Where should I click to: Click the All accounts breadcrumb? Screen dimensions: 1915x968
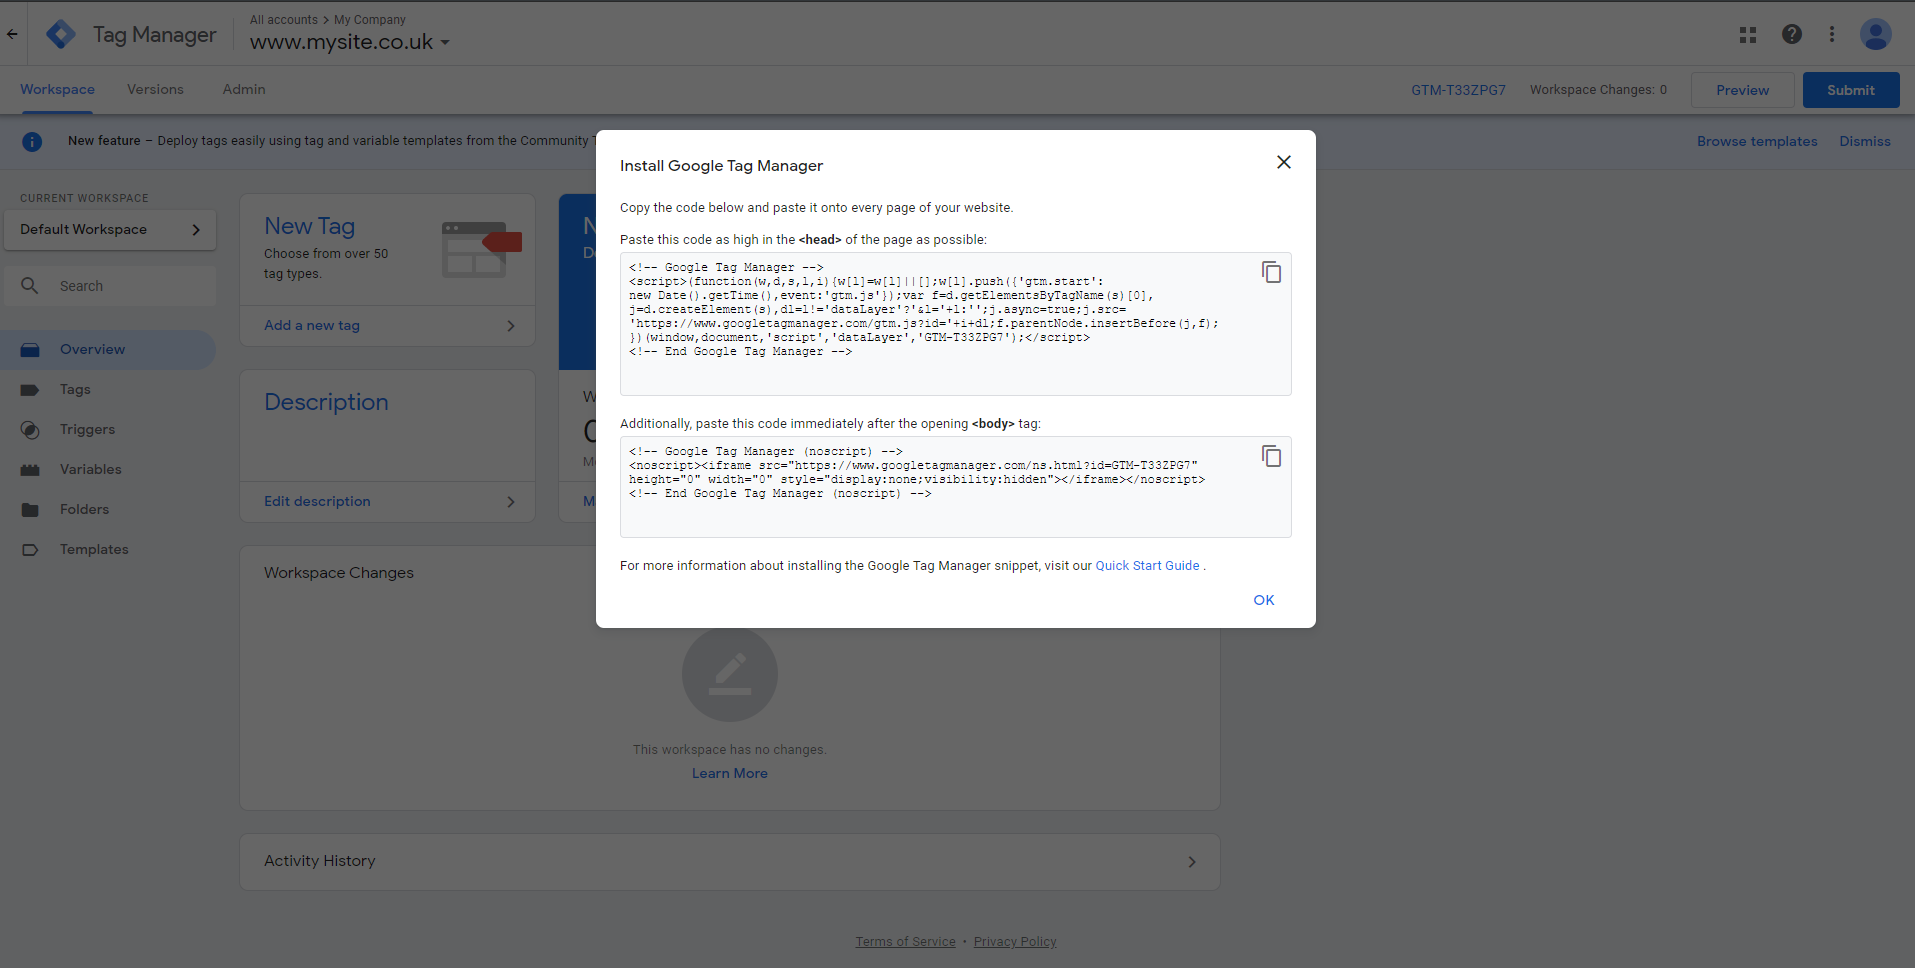tap(284, 20)
